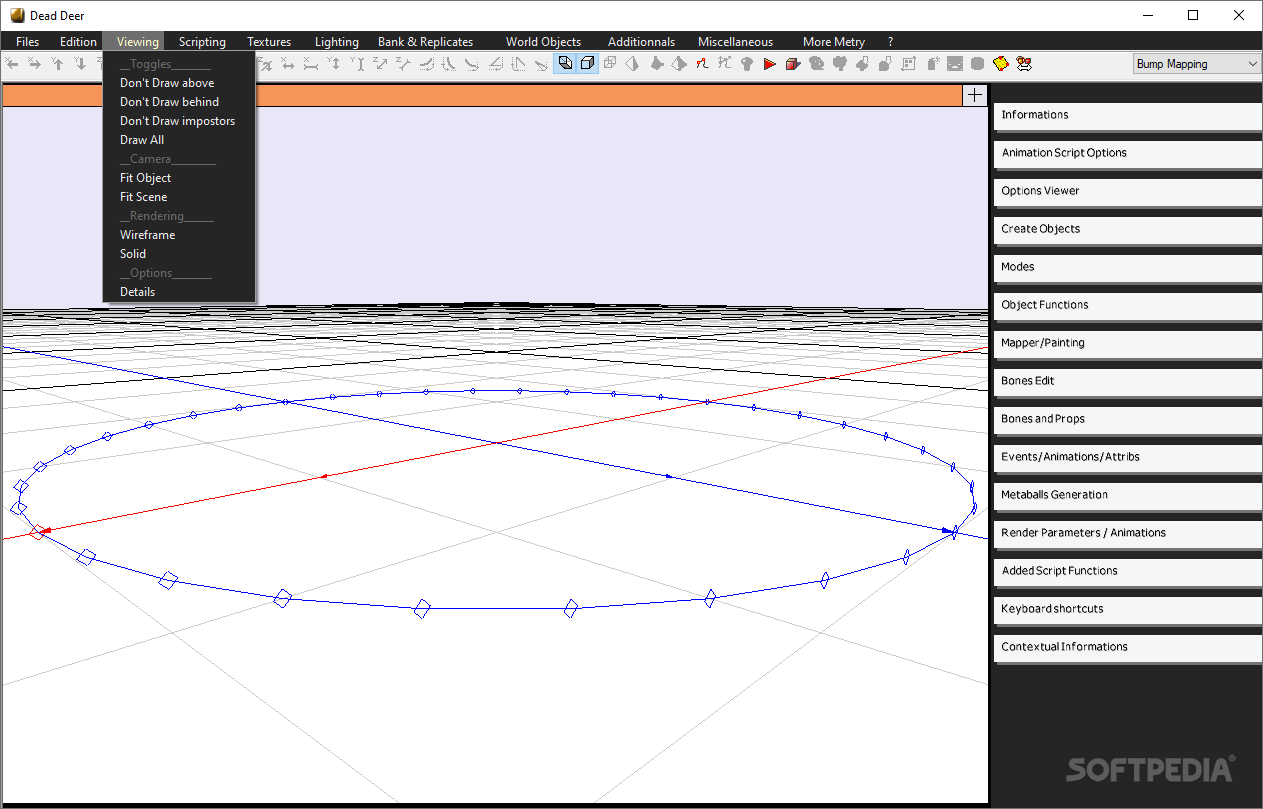Expand the Modes panel
Viewport: 1263px width, 809px height.
[1128, 267]
